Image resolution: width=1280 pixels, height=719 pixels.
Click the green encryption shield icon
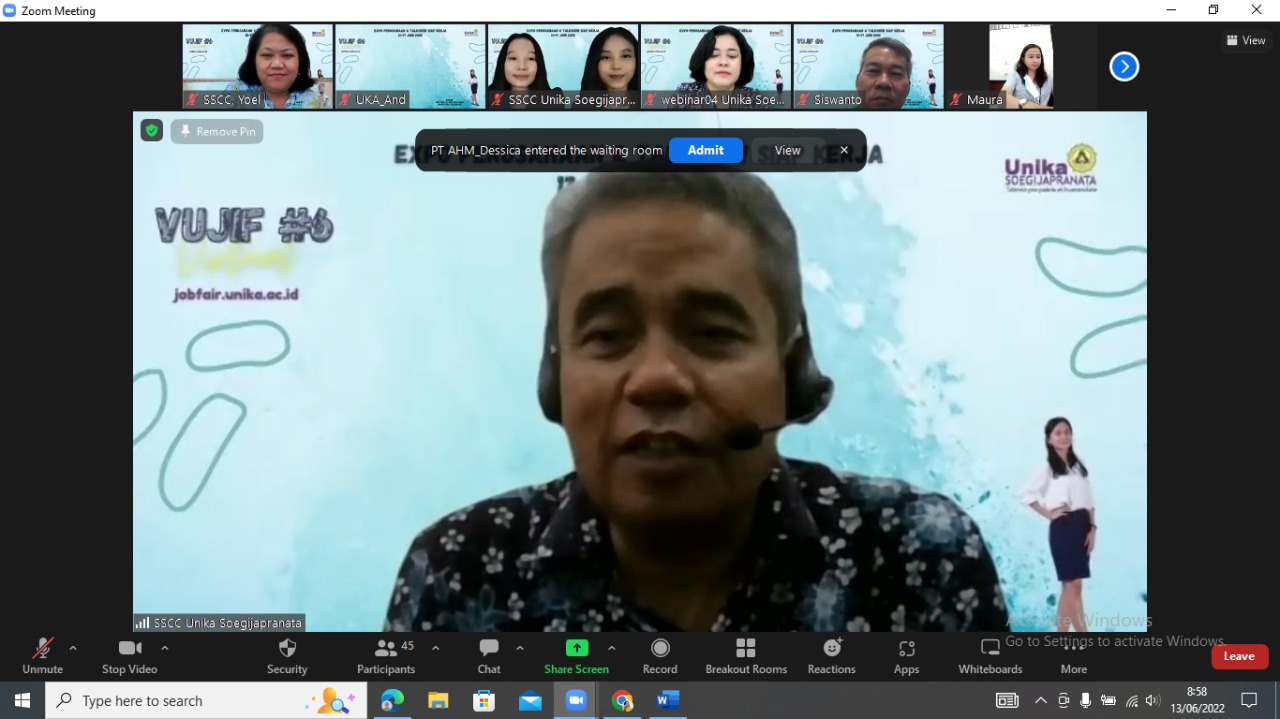click(151, 130)
